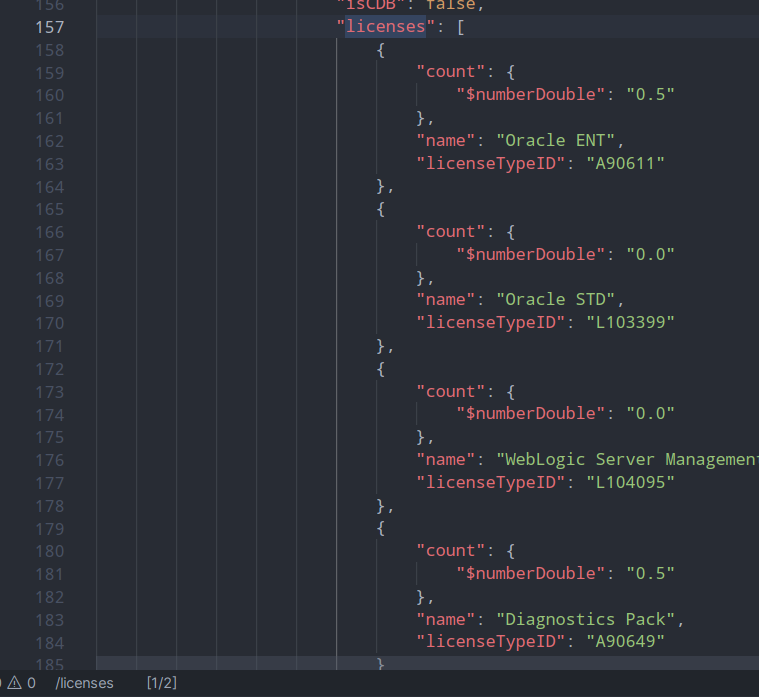This screenshot has height=697, width=759.
Task: Click the "WebLogic Server Management" name value
Action: [x=627, y=459]
